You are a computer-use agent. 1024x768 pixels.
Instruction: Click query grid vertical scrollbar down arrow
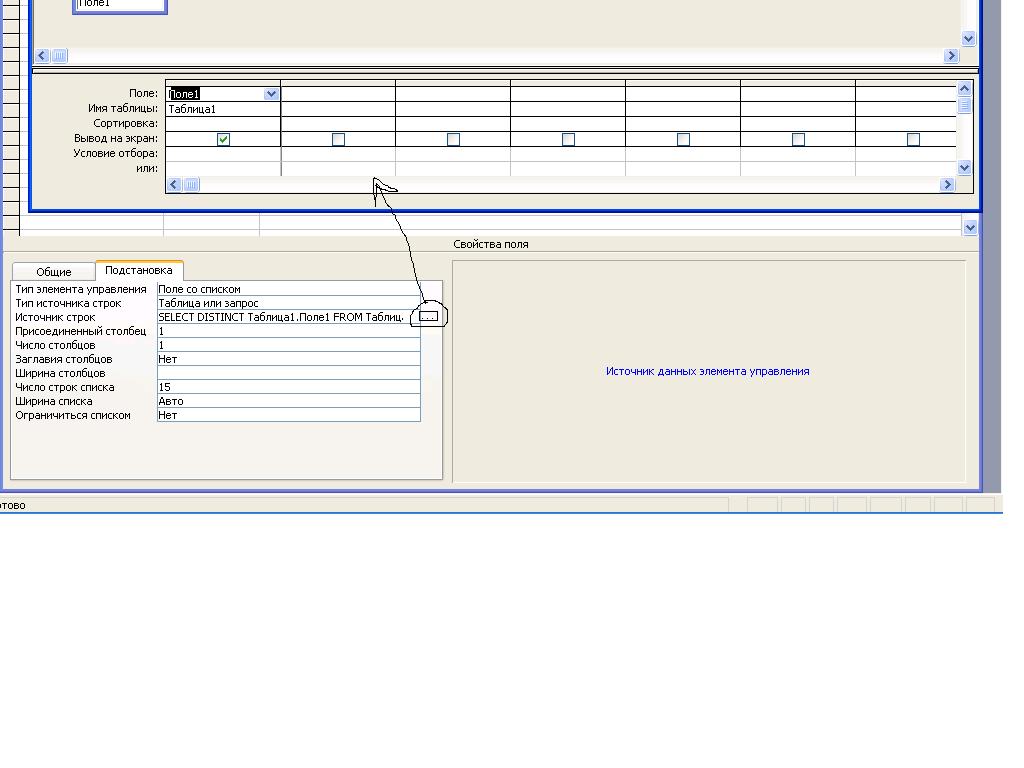pos(965,168)
